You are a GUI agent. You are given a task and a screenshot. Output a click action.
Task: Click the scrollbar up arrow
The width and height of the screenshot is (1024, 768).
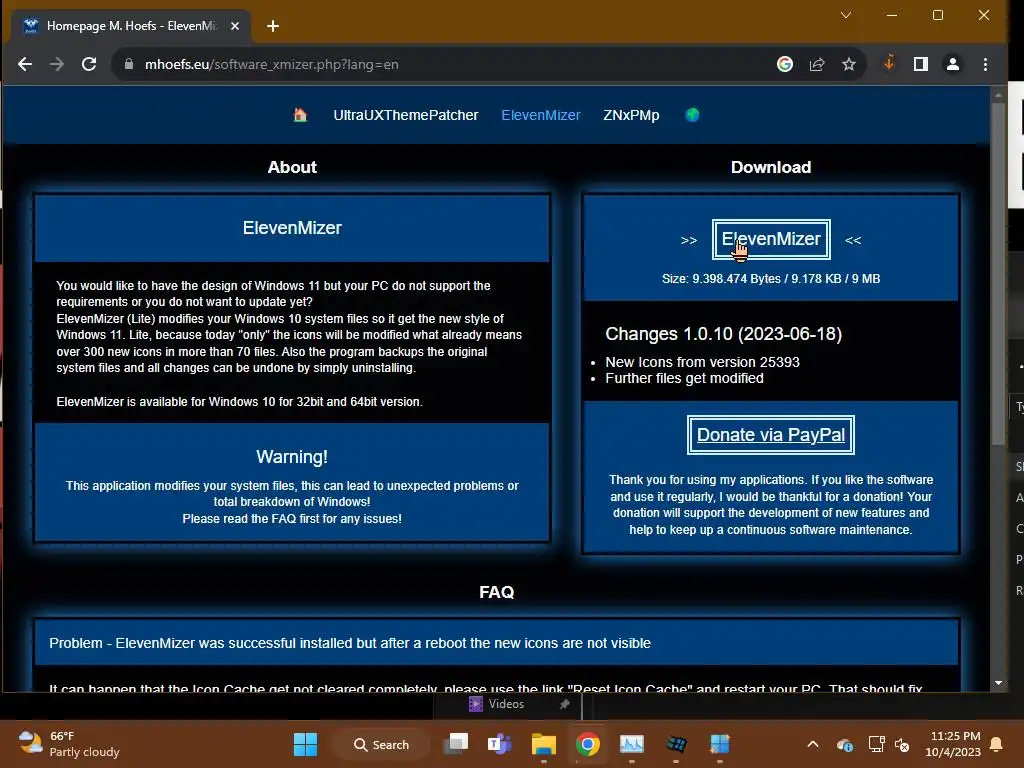point(998,95)
